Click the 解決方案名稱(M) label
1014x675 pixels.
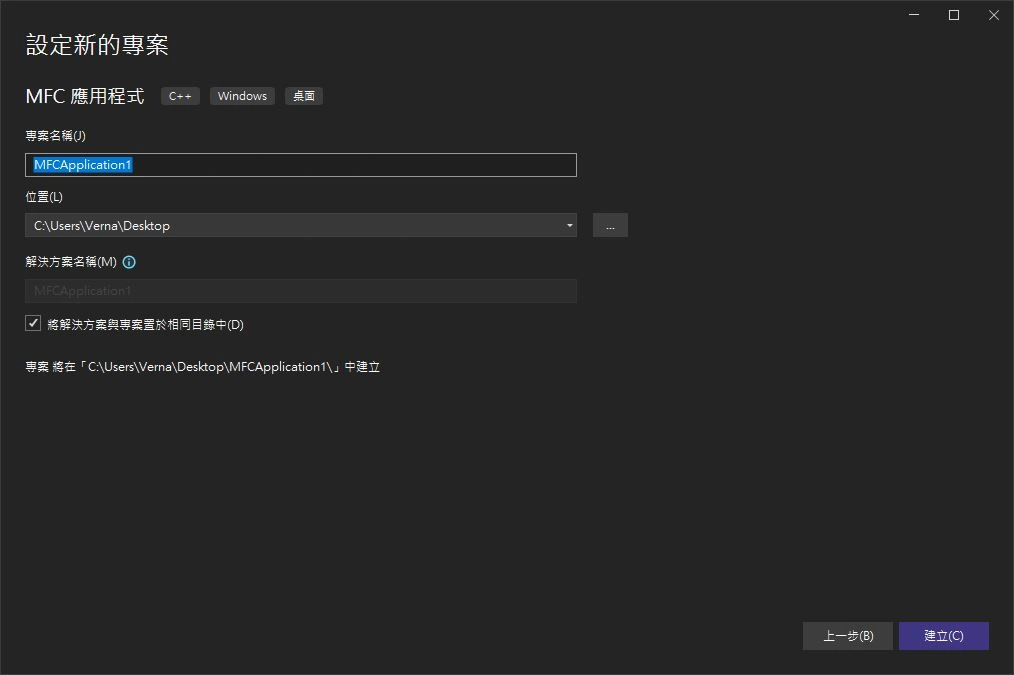click(71, 262)
